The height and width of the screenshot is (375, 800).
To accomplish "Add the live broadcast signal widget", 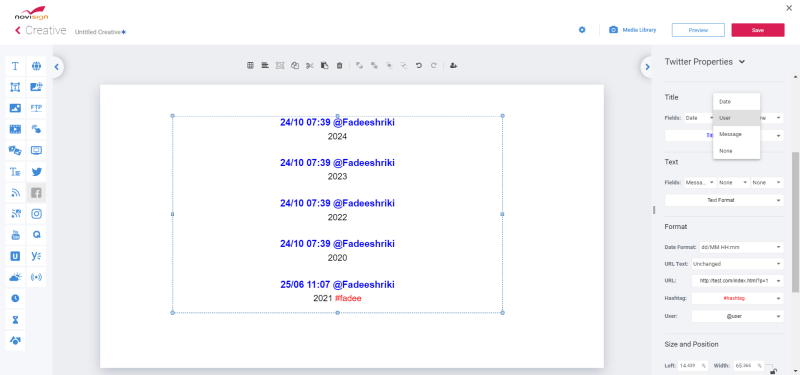I will [36, 277].
